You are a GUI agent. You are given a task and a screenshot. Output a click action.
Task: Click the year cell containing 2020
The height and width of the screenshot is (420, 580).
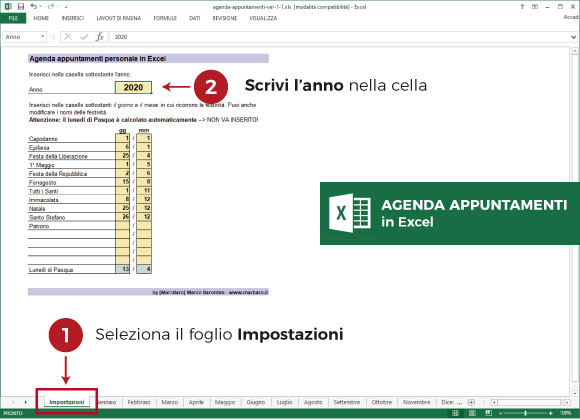(x=133, y=87)
